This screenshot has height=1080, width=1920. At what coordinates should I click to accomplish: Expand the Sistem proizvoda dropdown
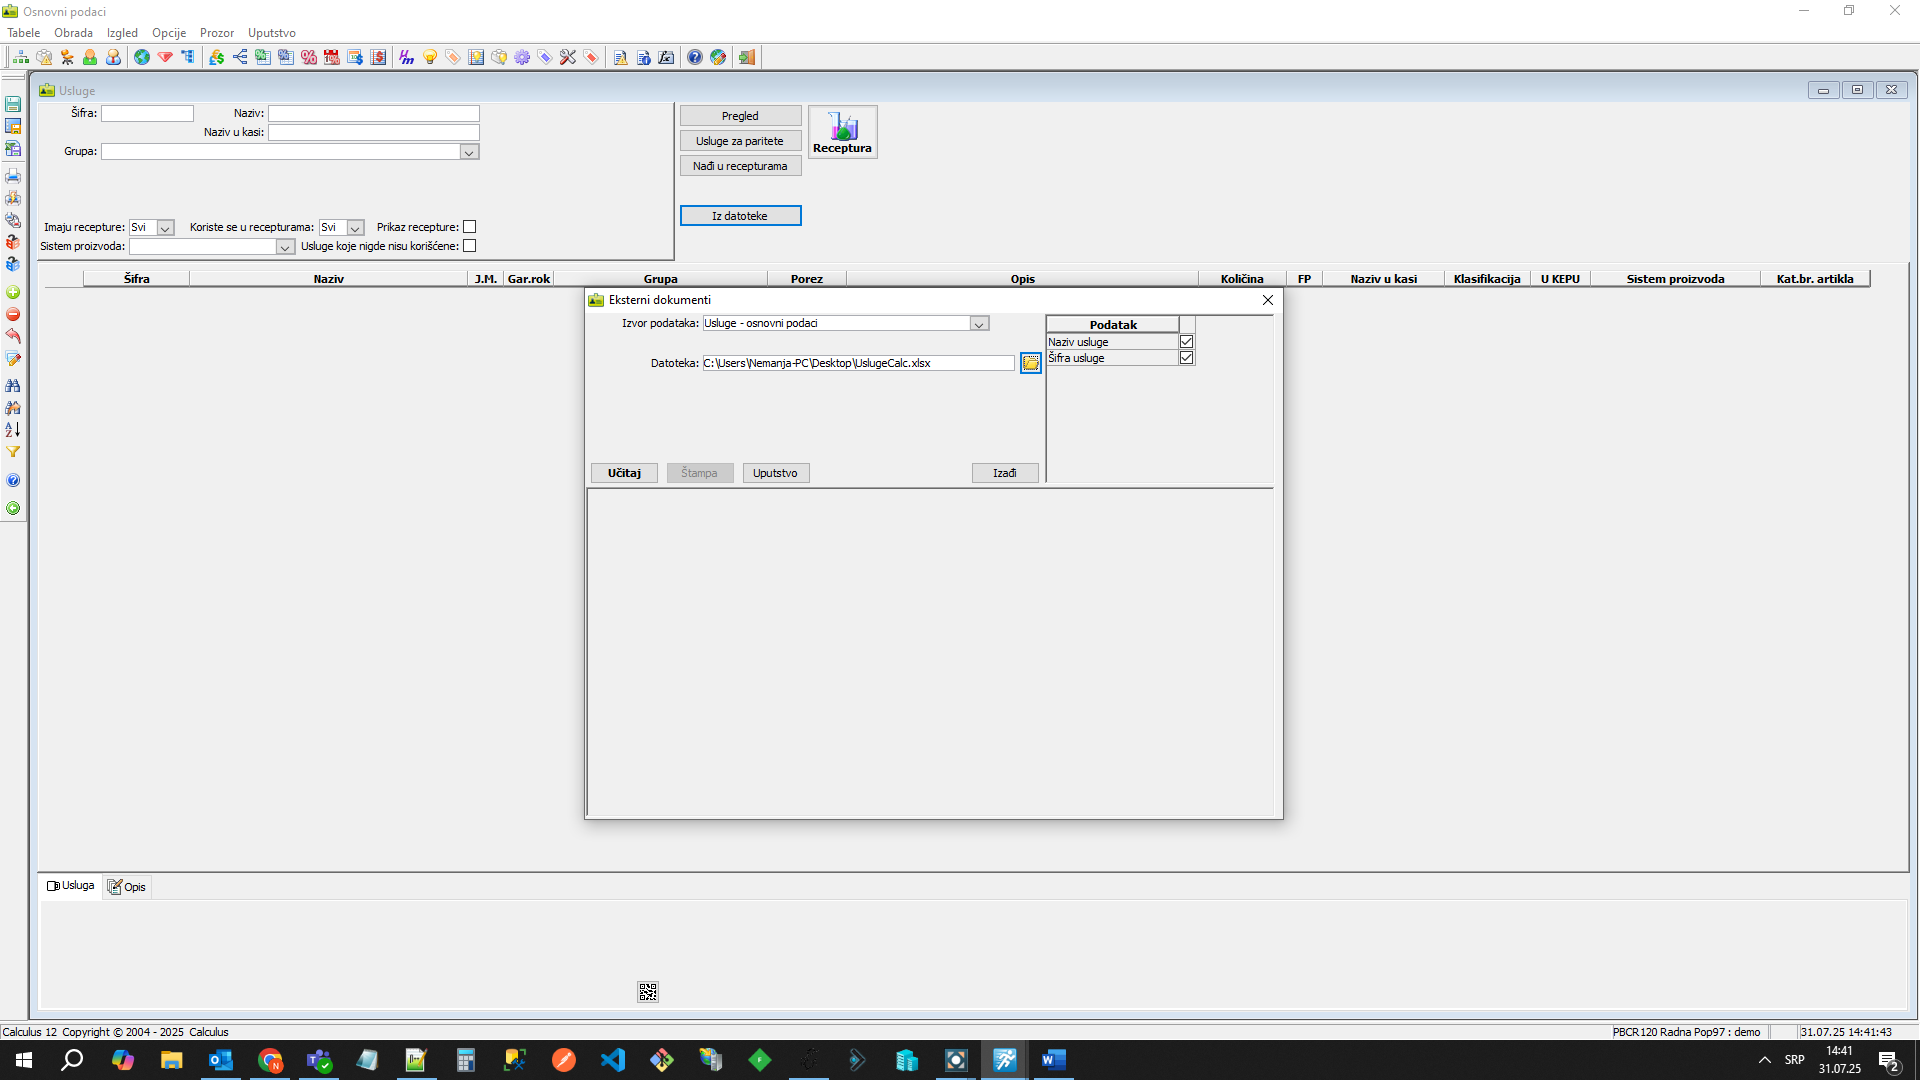coord(284,247)
